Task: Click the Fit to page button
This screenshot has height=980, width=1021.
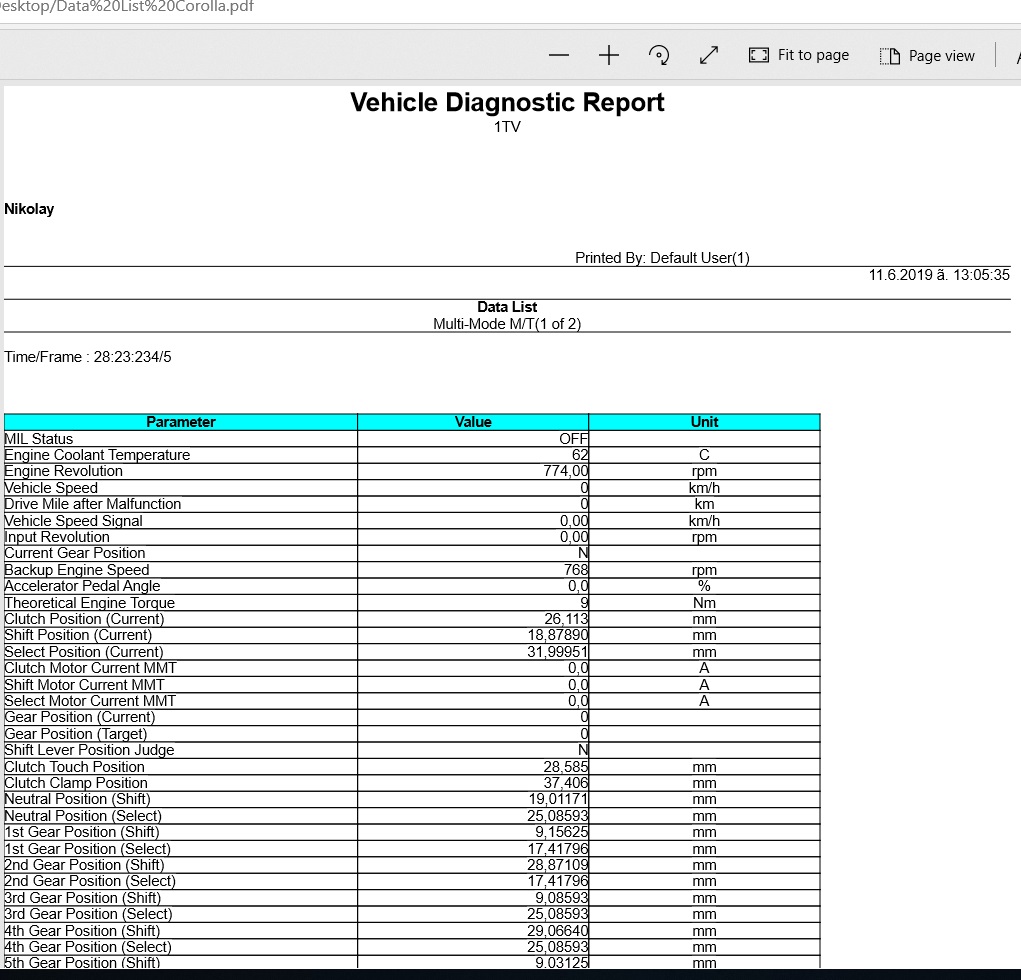Action: click(799, 56)
